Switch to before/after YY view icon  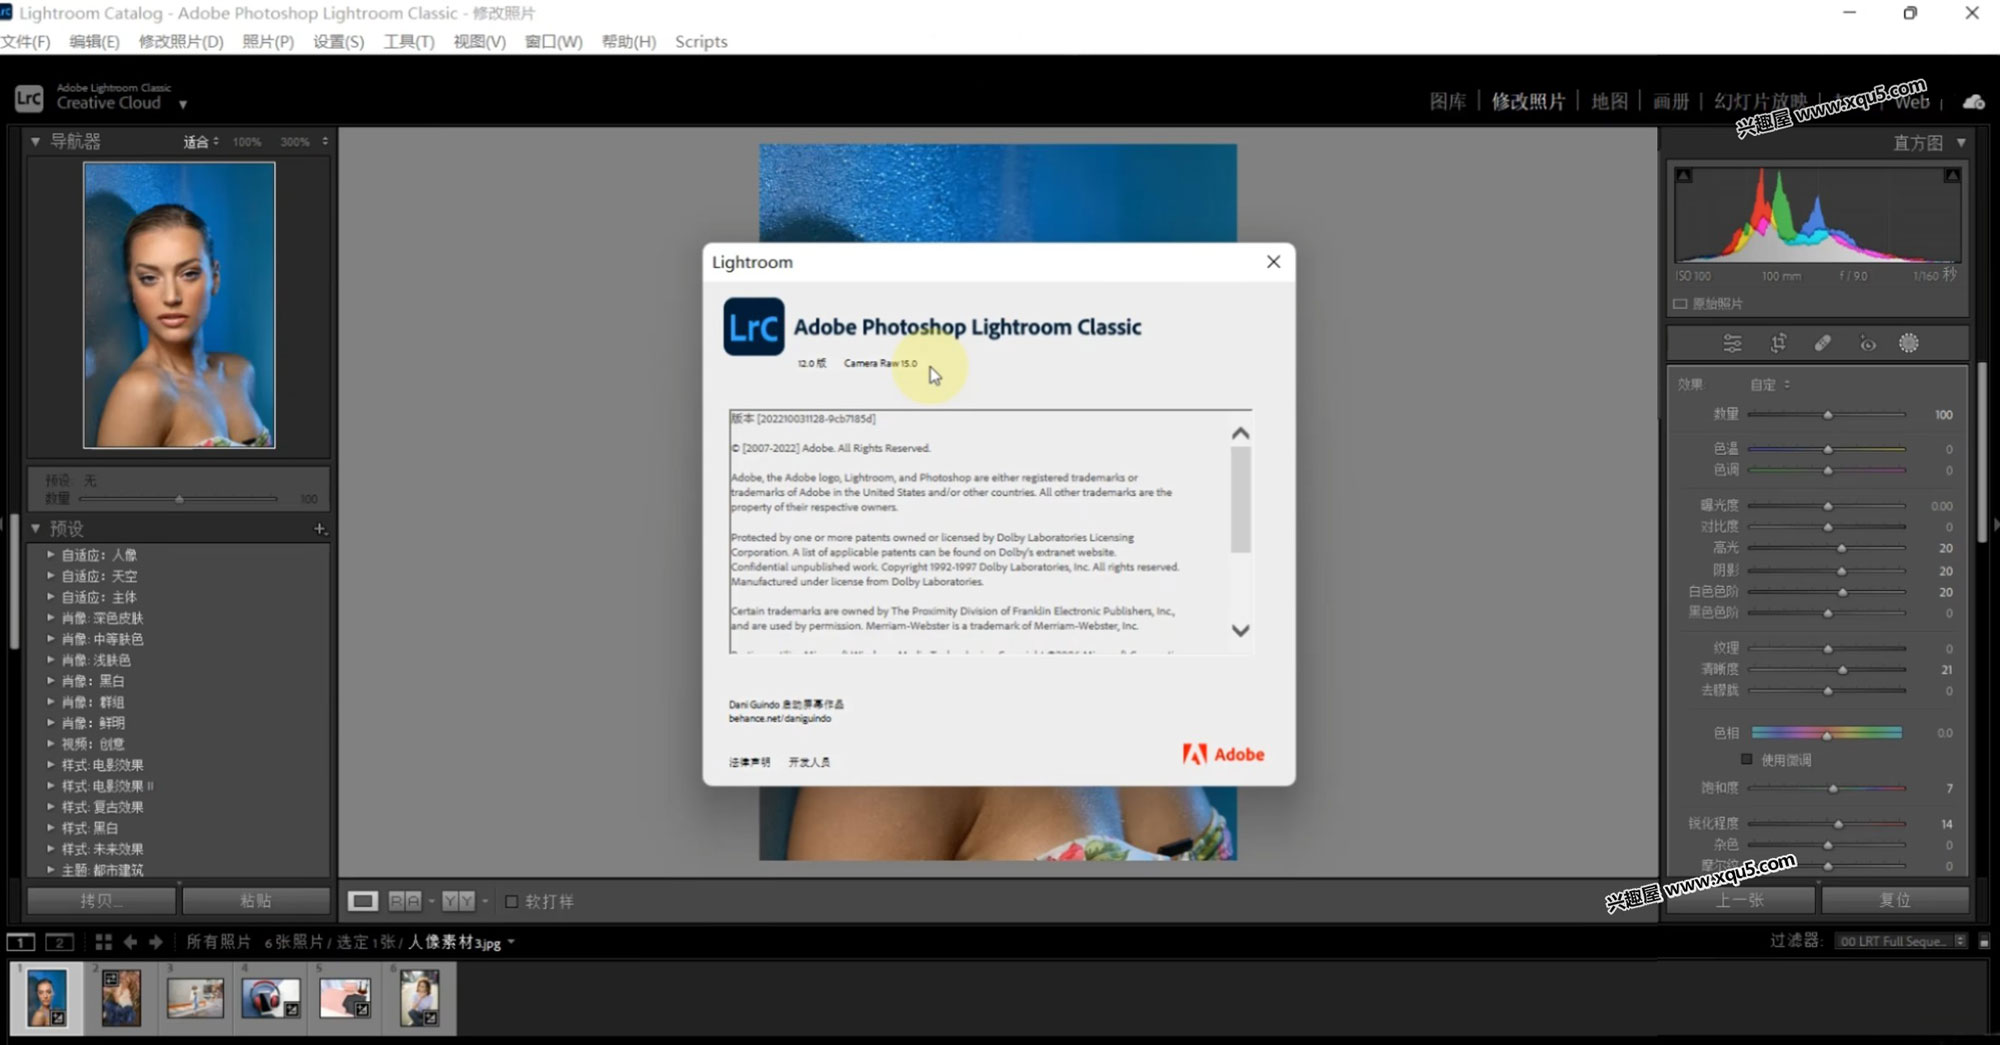[458, 901]
